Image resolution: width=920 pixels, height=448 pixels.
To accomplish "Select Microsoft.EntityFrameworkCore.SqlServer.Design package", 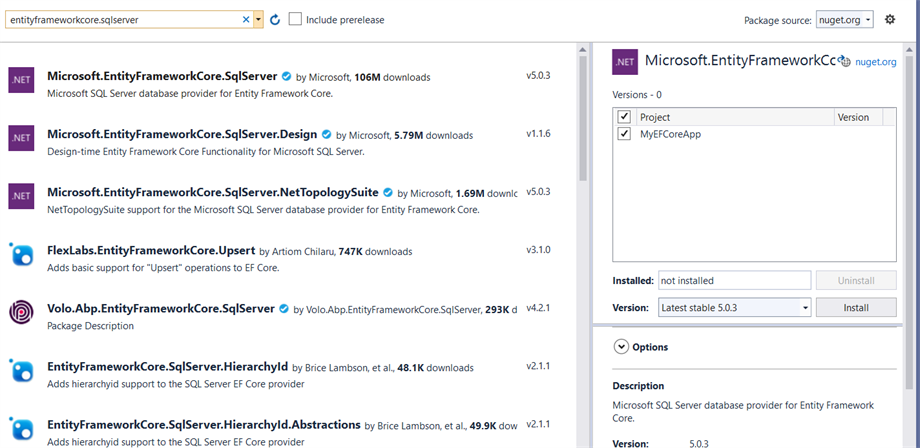I will pos(182,135).
